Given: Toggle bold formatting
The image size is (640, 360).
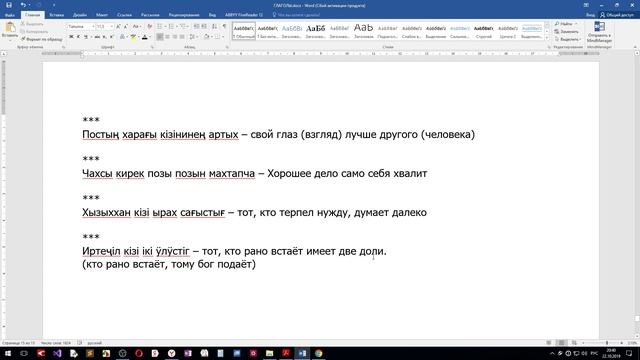Looking at the screenshot, I should tap(71, 37).
